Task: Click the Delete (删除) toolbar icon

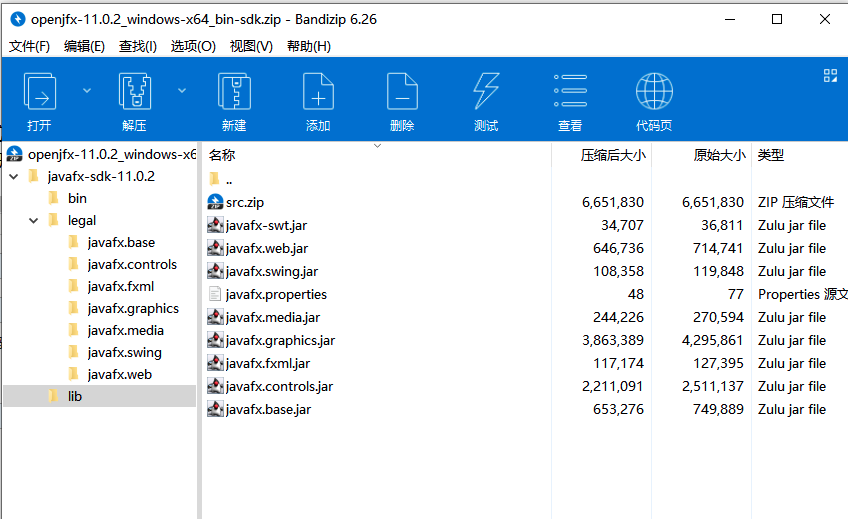Action: pyautogui.click(x=402, y=92)
